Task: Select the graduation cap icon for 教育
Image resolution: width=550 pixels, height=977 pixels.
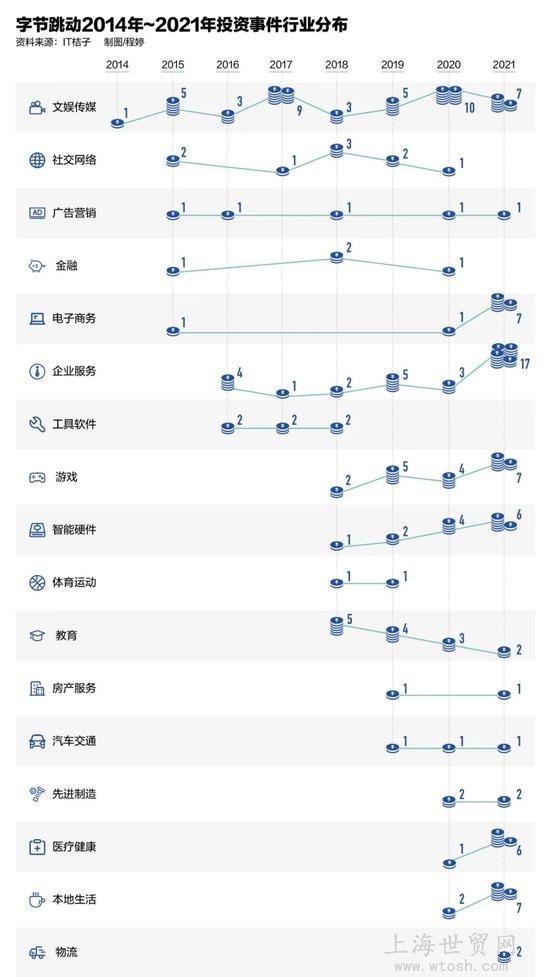Action: click(x=37, y=636)
